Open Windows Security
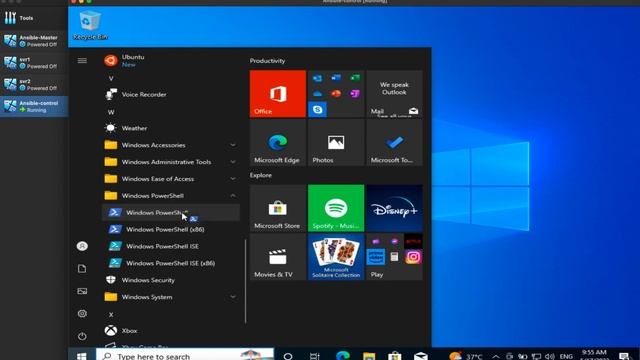 (171, 280)
